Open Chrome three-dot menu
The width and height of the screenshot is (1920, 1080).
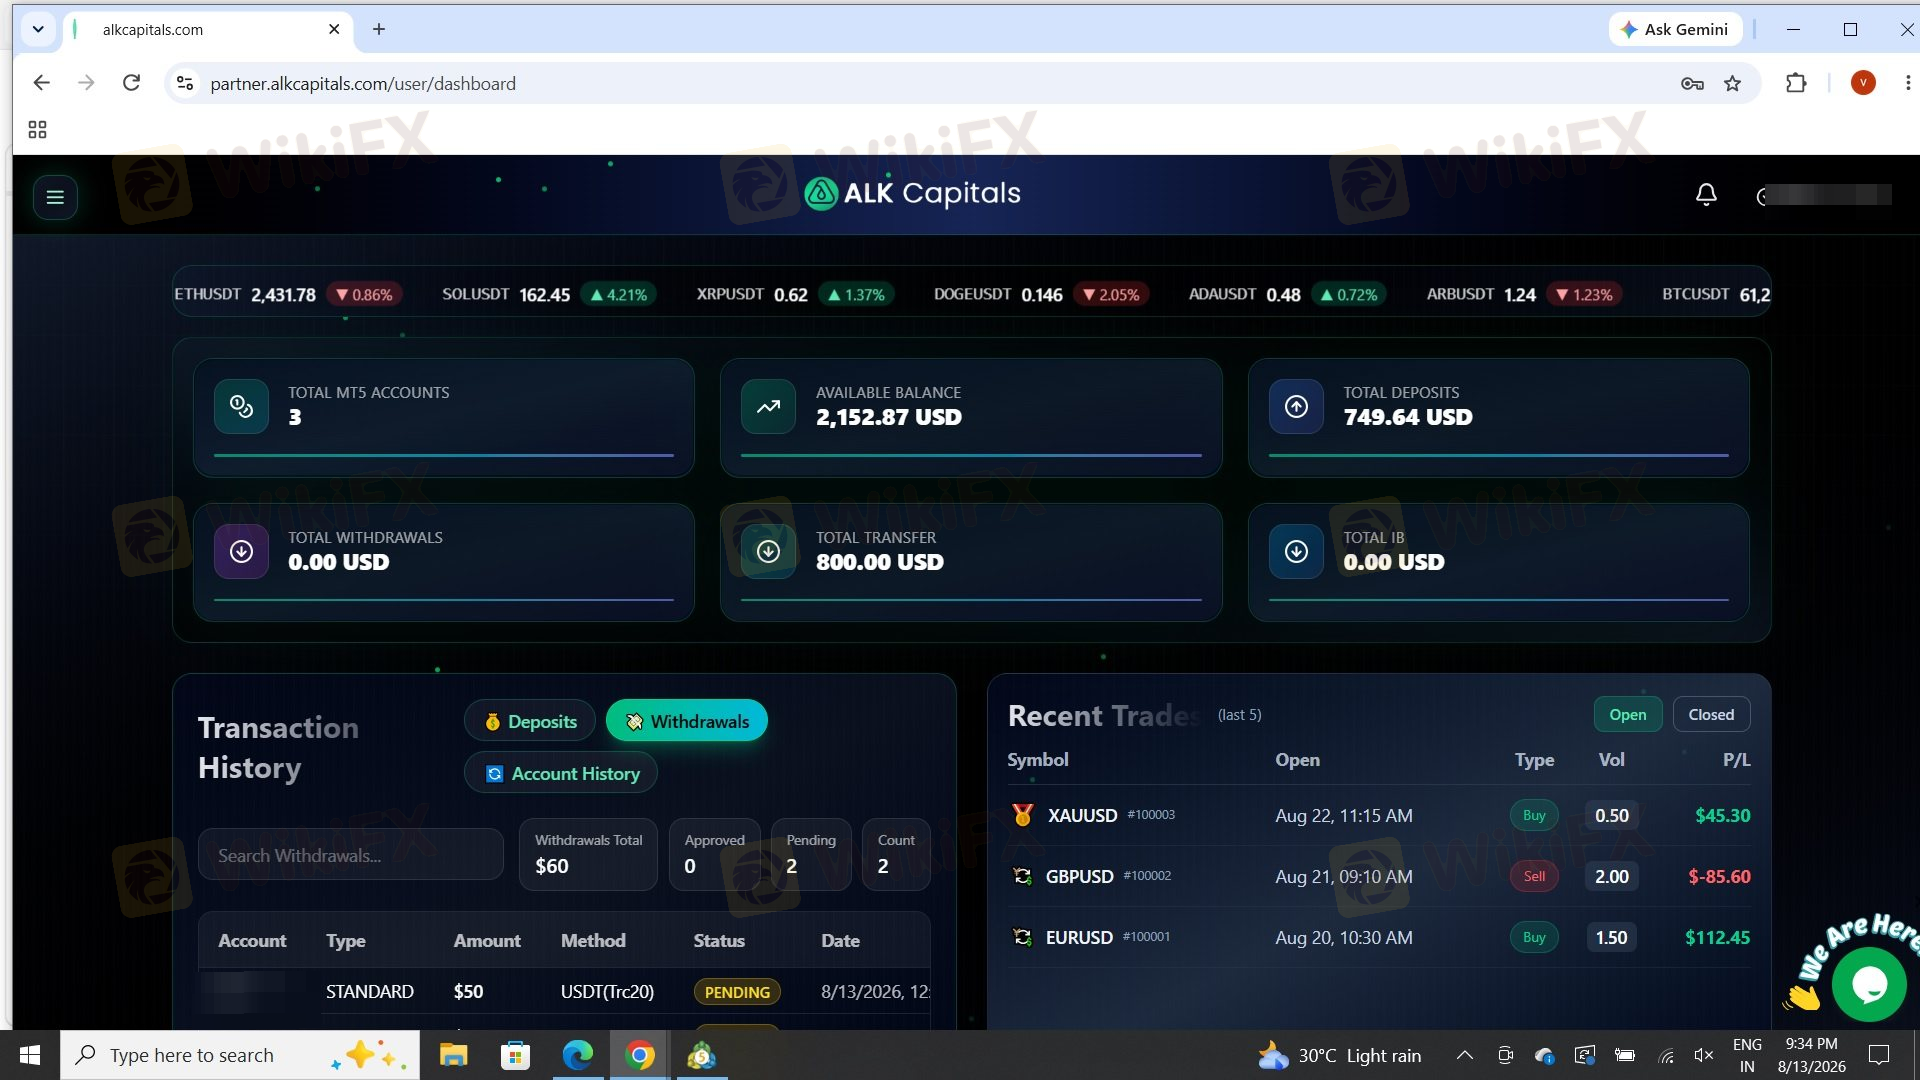1907,83
